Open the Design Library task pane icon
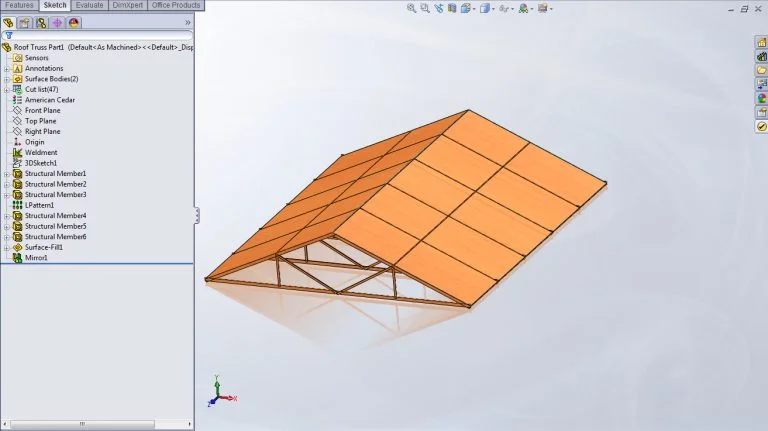This screenshot has height=431, width=768. tap(761, 56)
